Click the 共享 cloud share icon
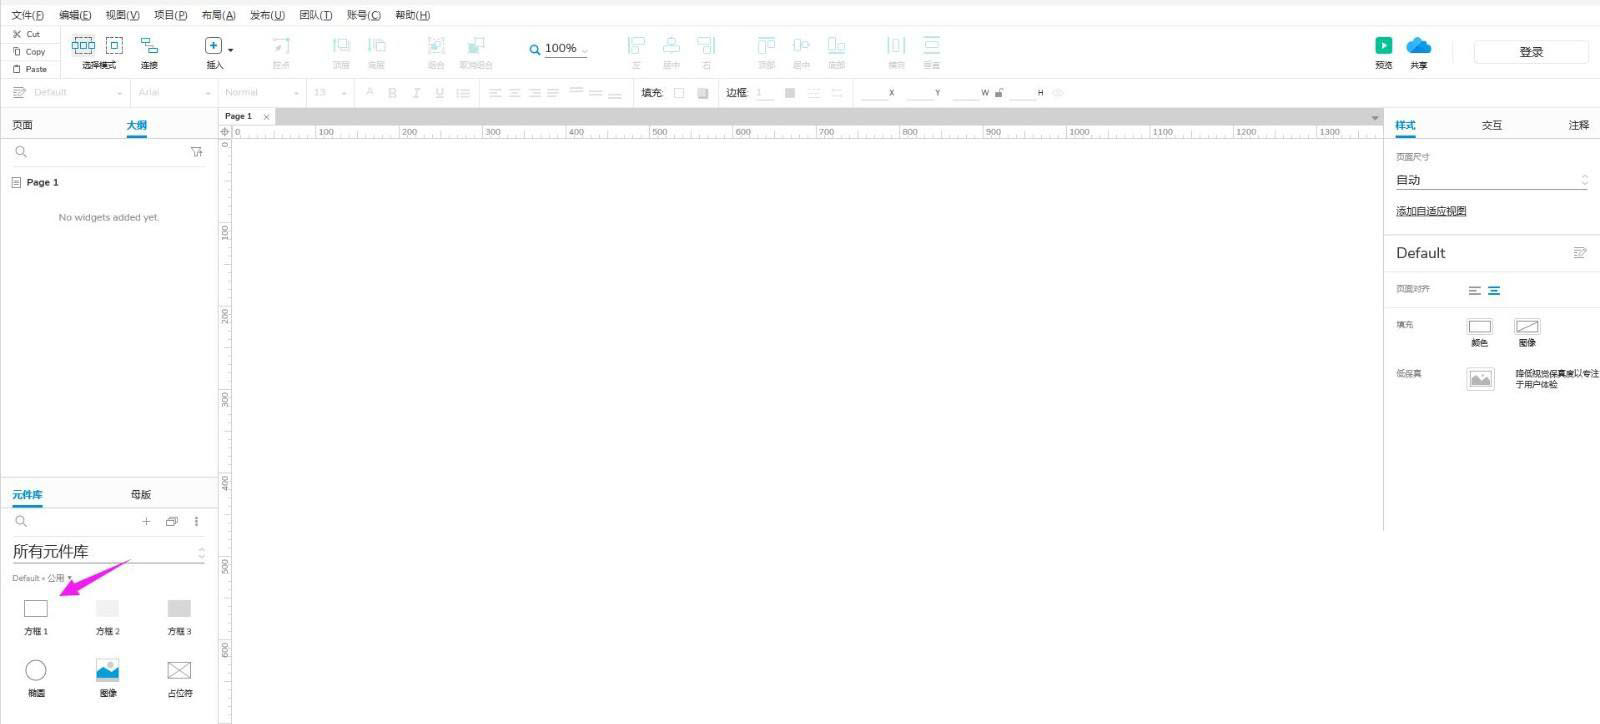 tap(1418, 46)
